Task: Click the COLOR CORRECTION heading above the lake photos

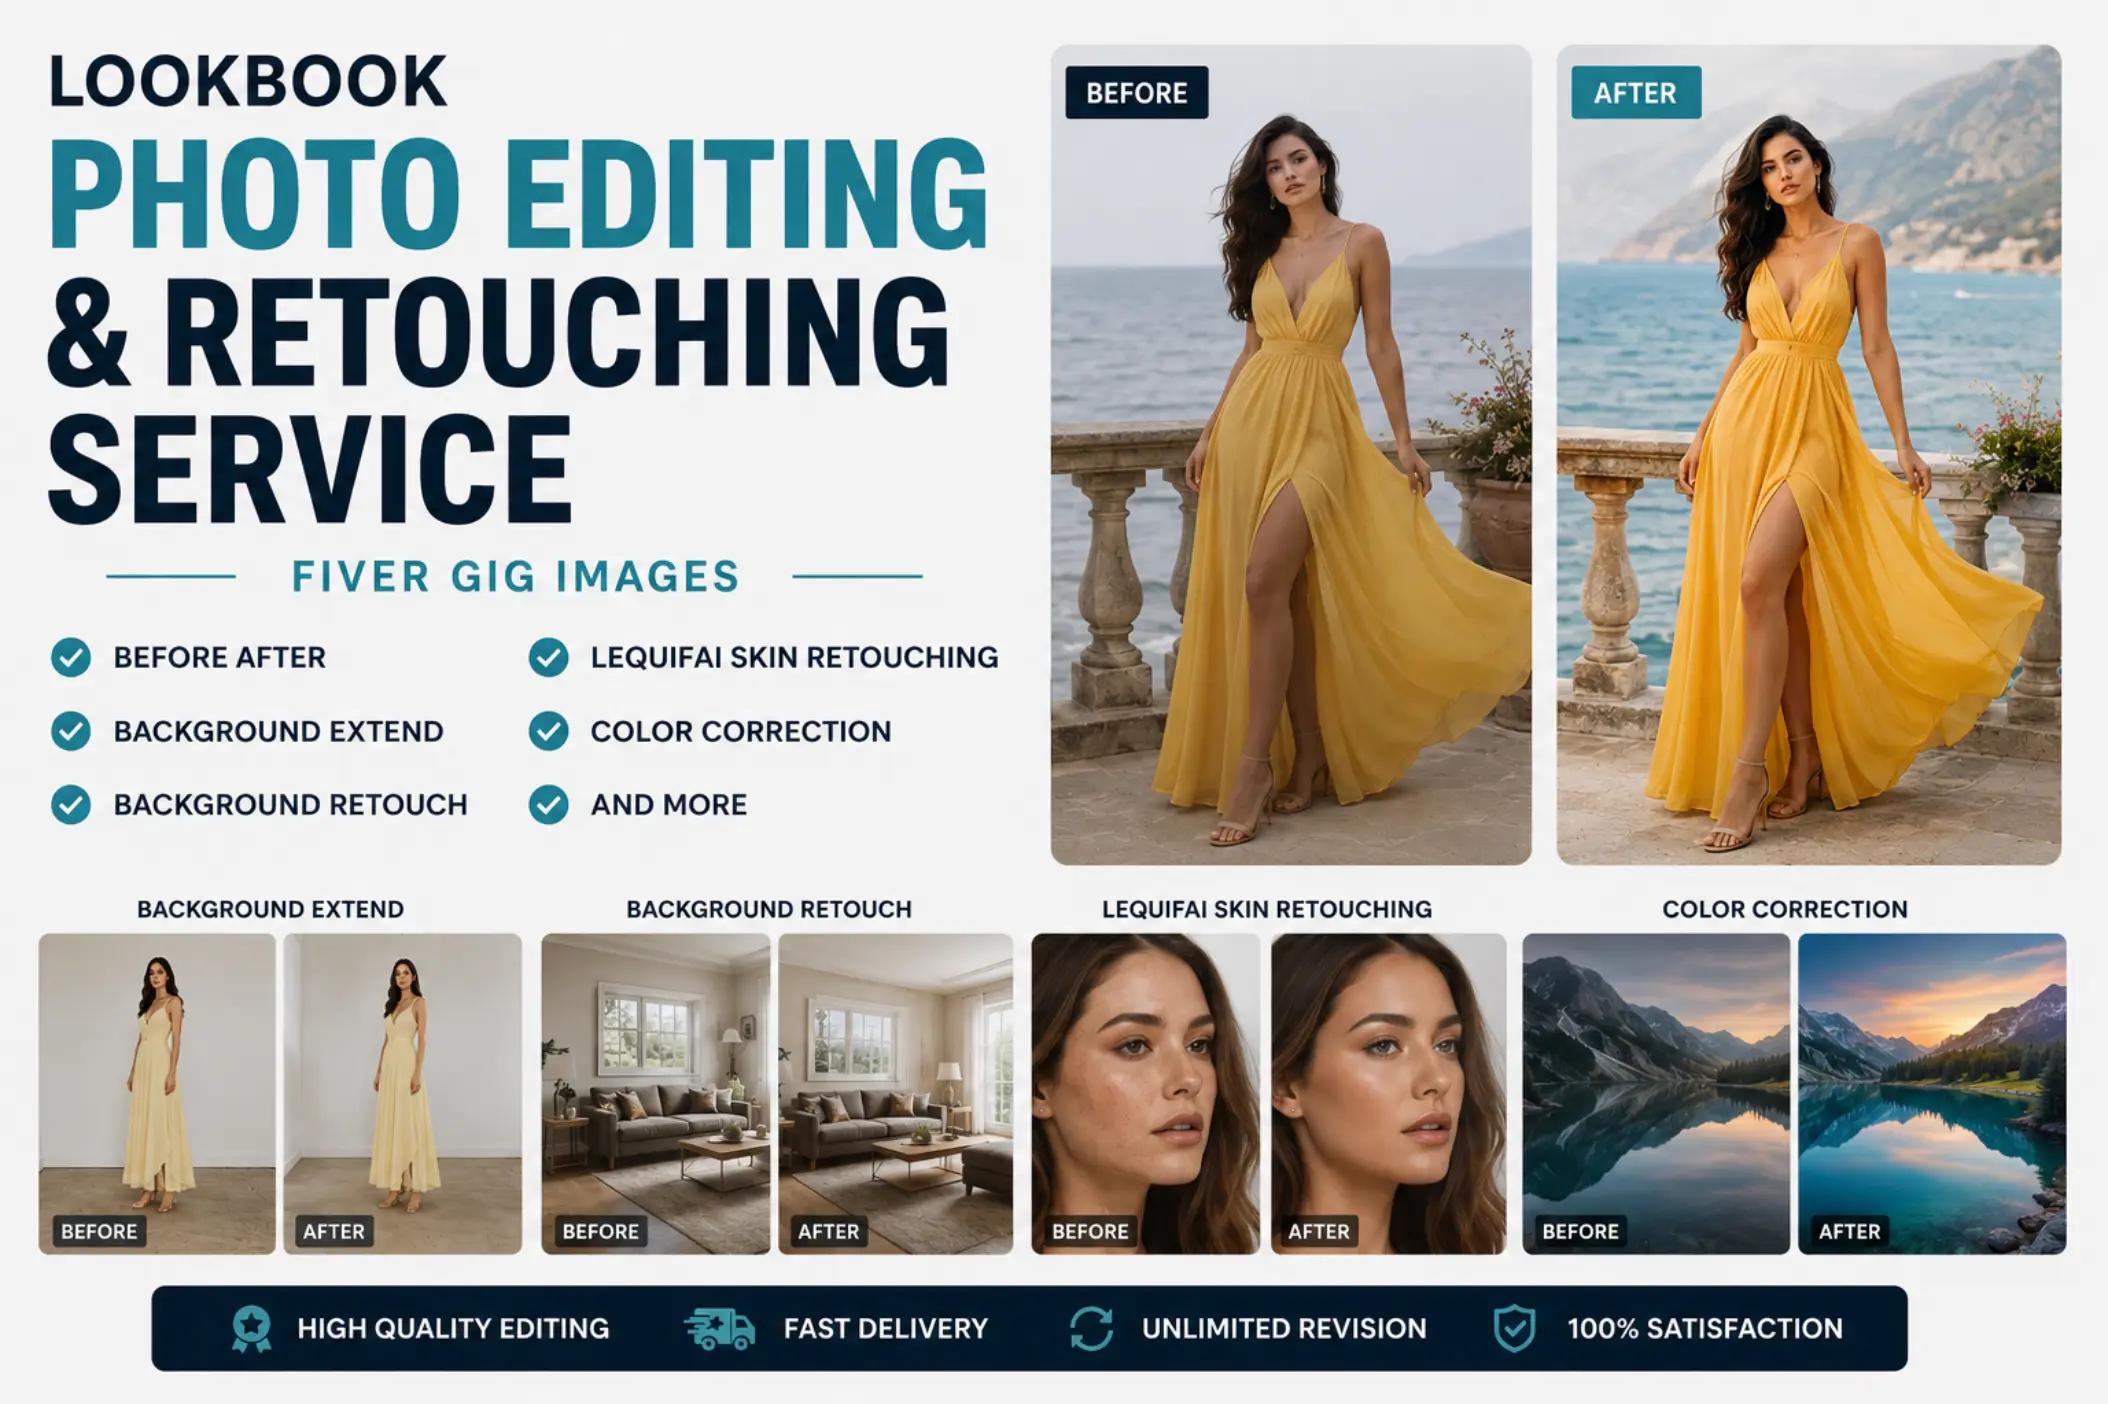Action: point(1785,909)
